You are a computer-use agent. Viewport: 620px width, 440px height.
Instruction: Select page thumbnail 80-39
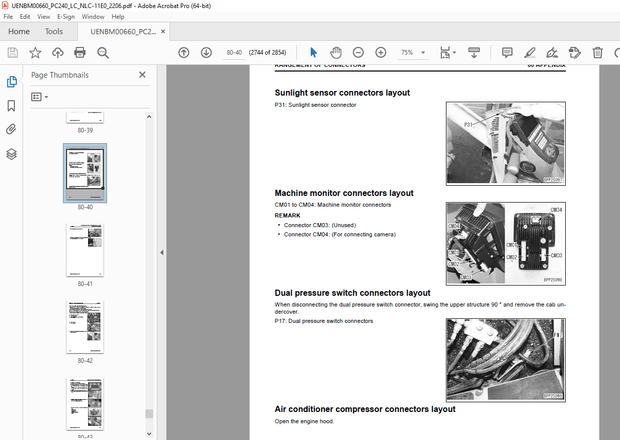point(85,118)
